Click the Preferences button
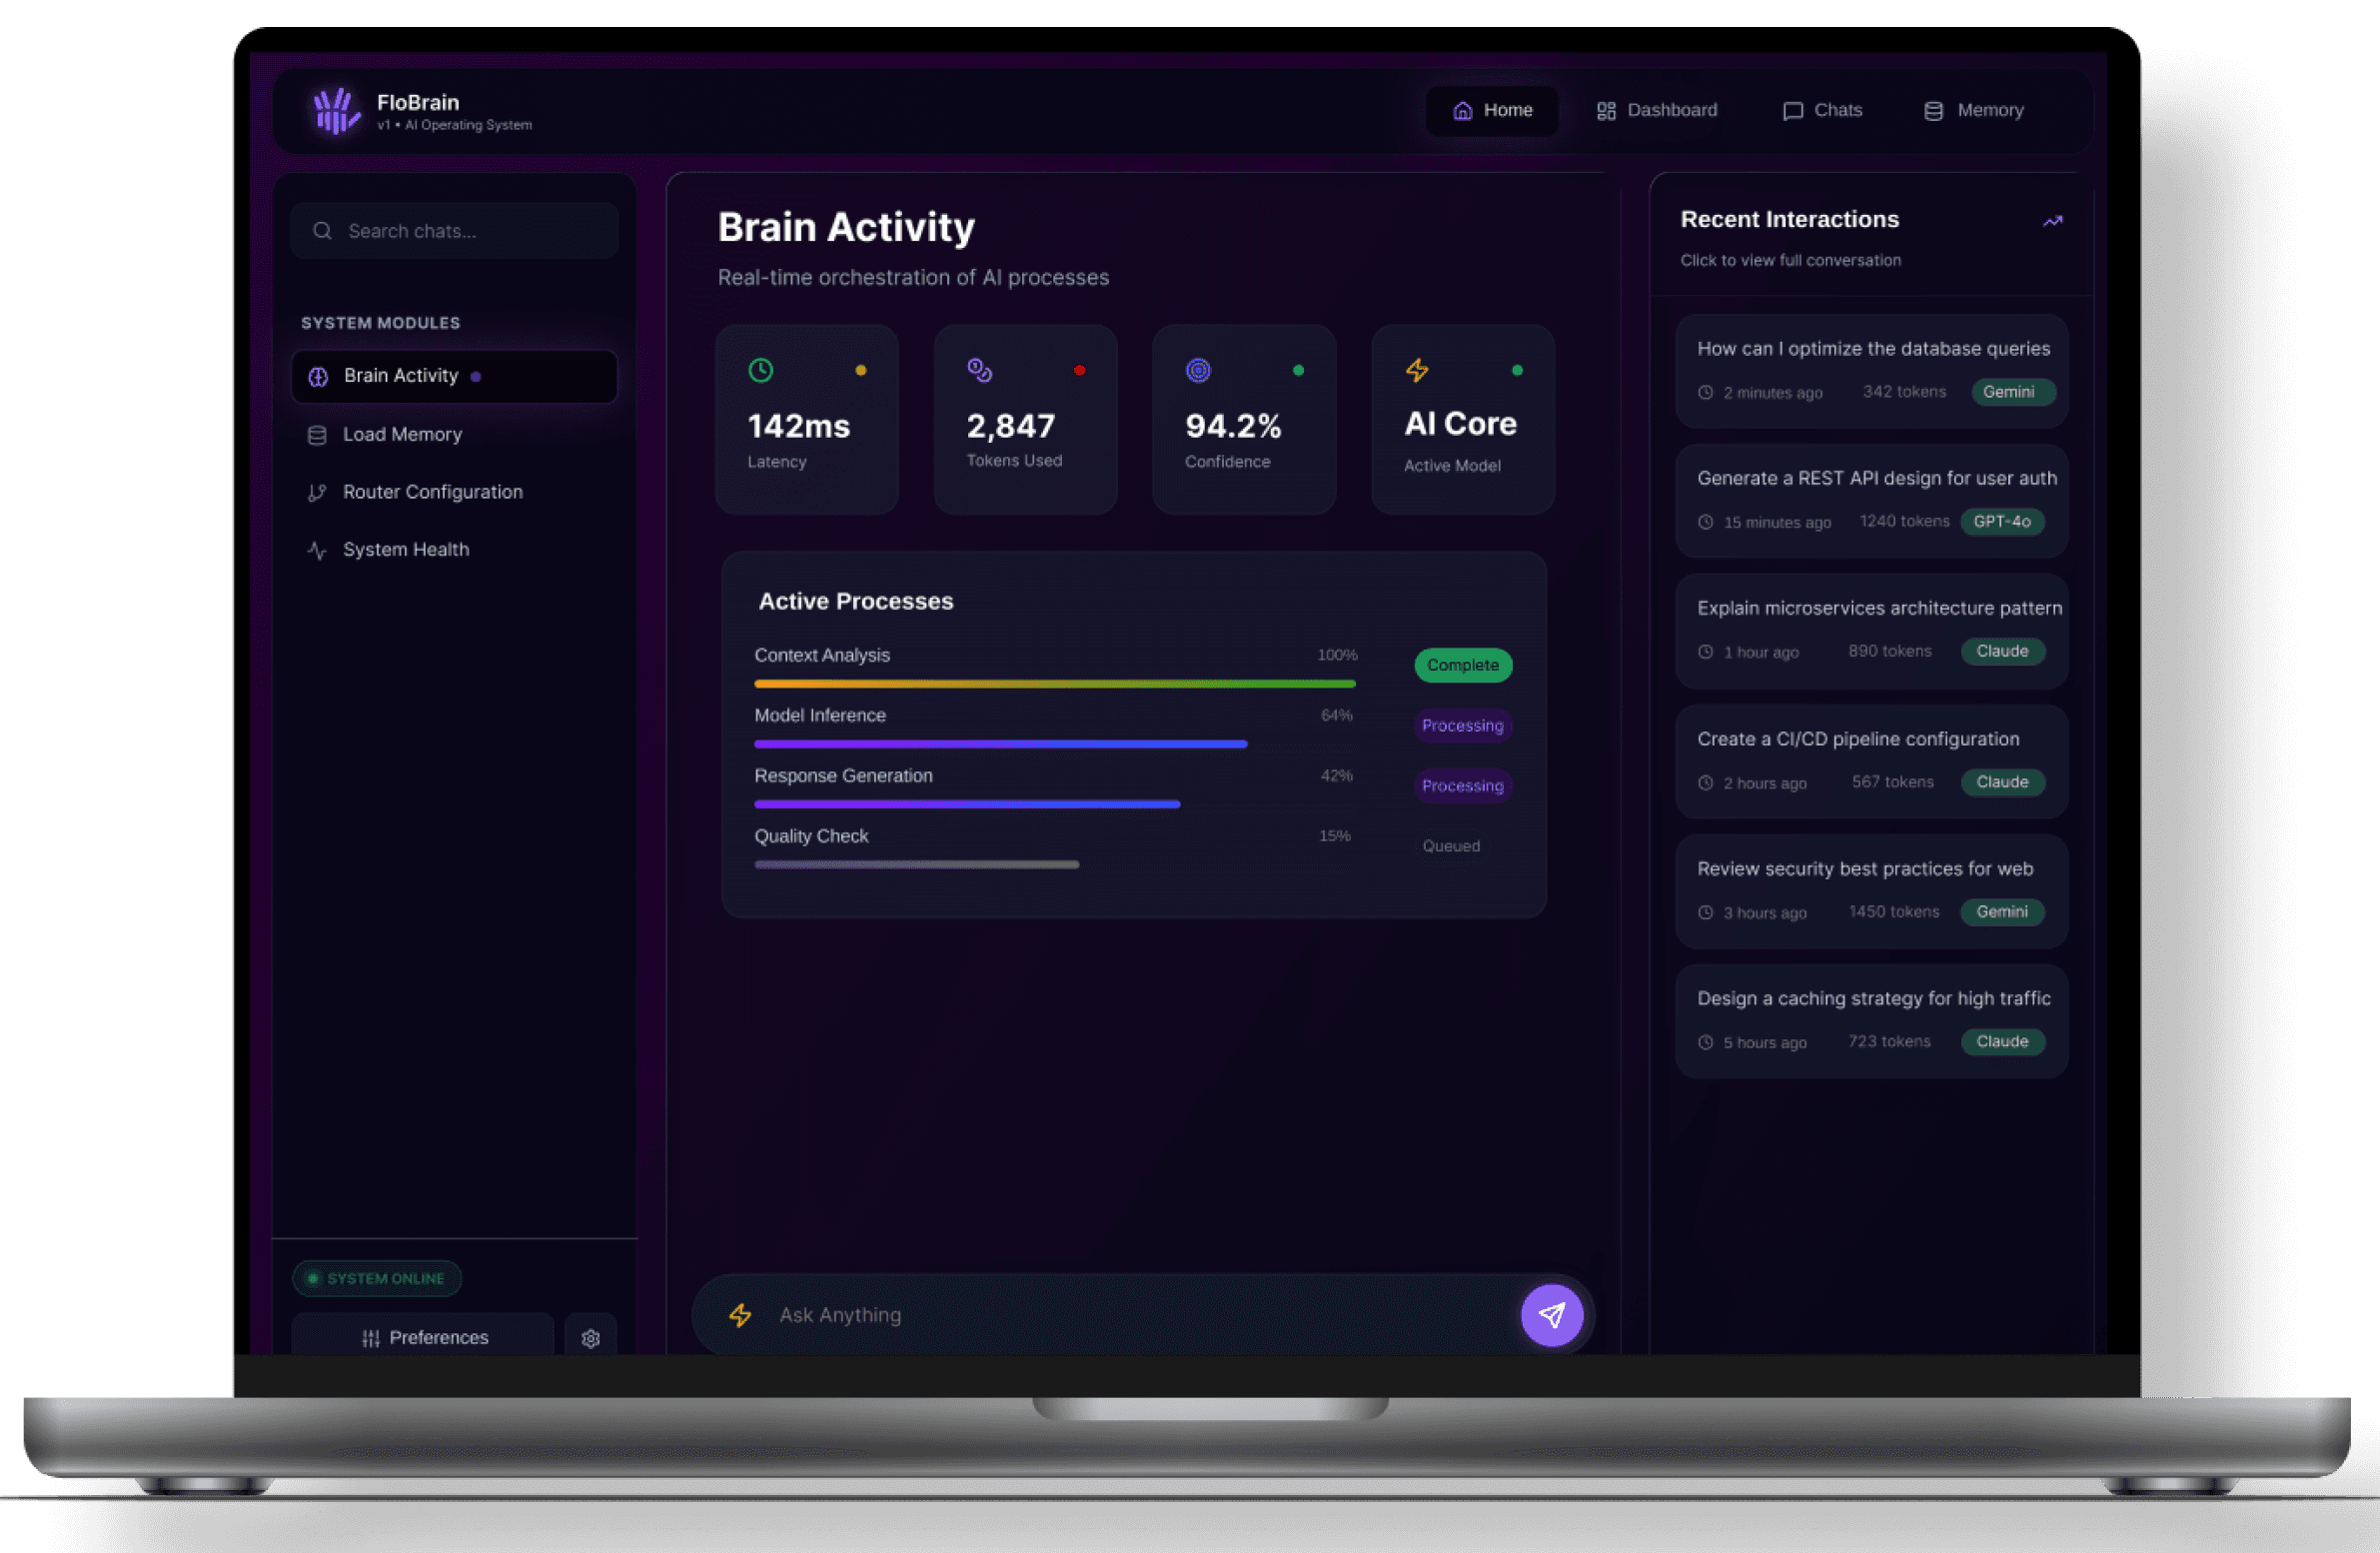This screenshot has width=2380, height=1553. (424, 1338)
